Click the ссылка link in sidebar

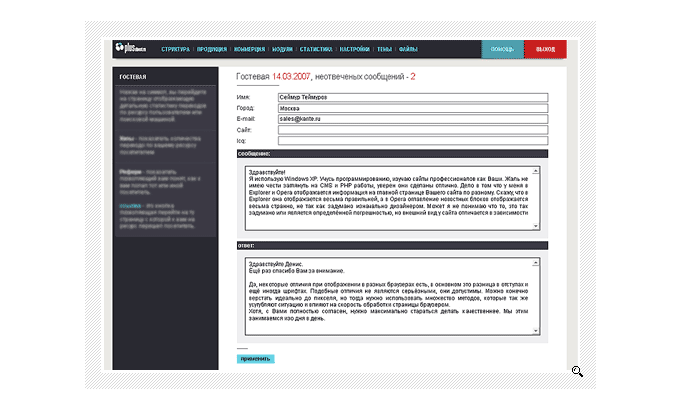pos(130,206)
